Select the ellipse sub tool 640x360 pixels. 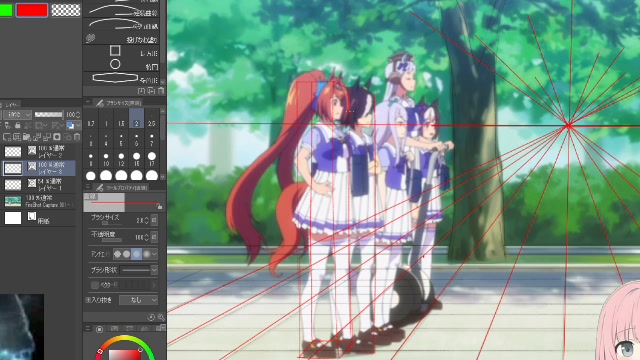coord(115,64)
